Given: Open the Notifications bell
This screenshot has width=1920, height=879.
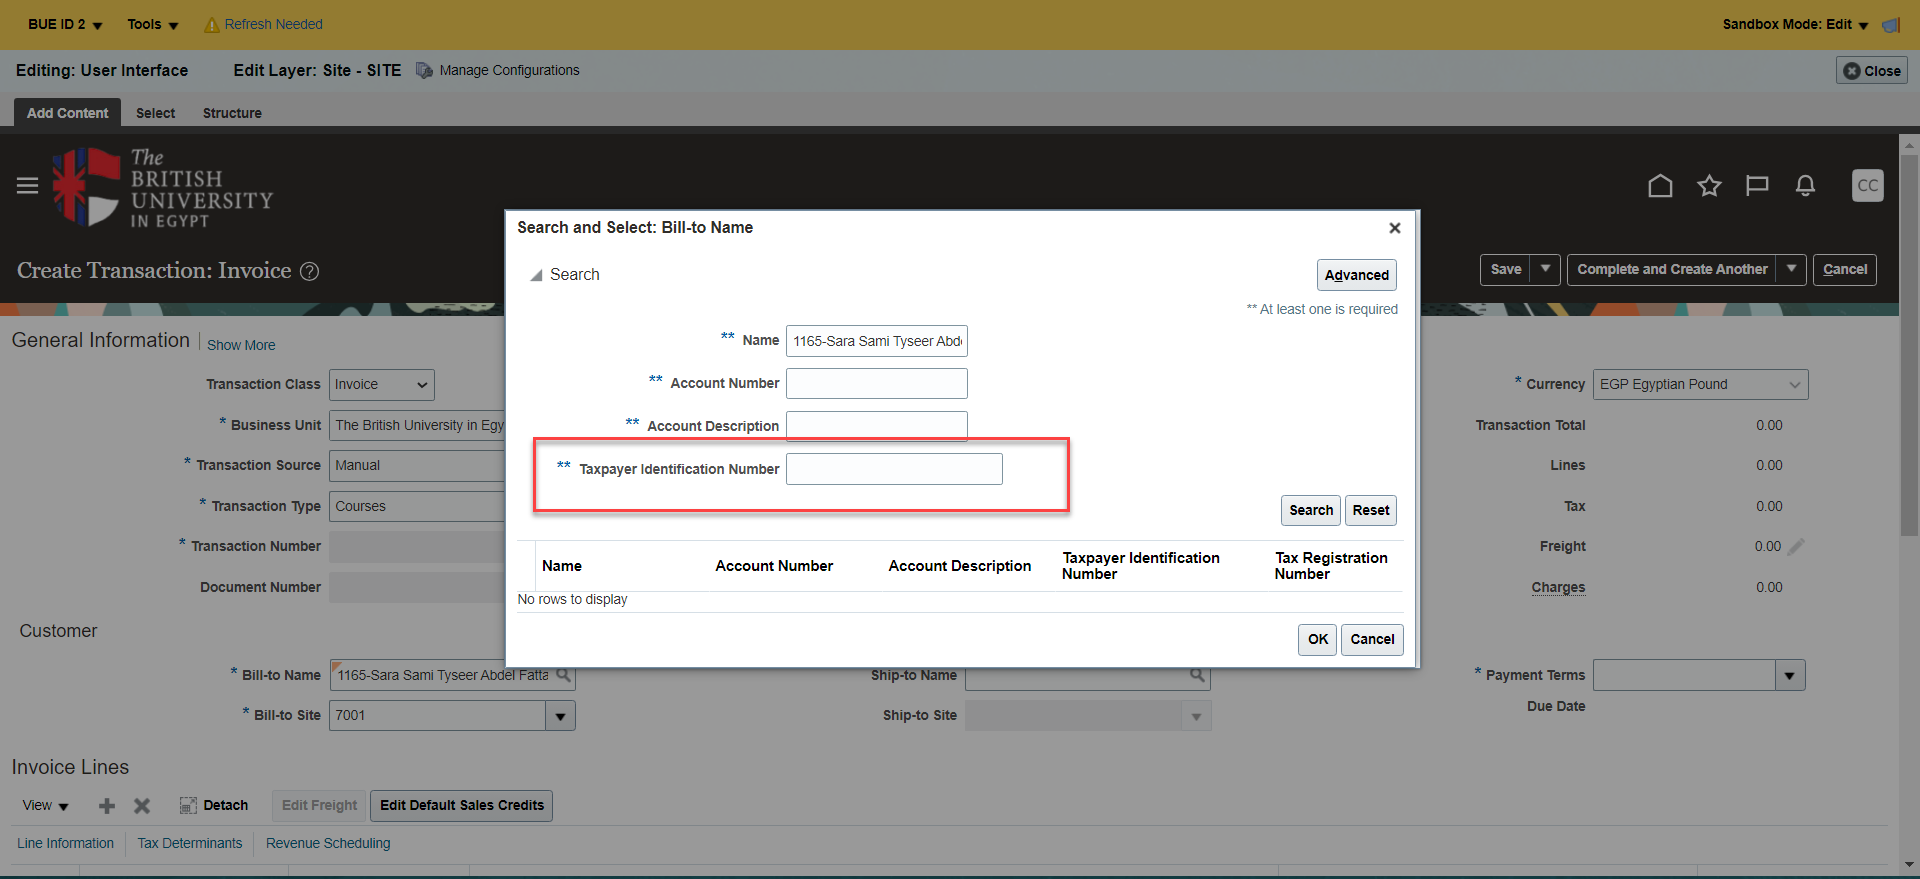Looking at the screenshot, I should [x=1805, y=186].
